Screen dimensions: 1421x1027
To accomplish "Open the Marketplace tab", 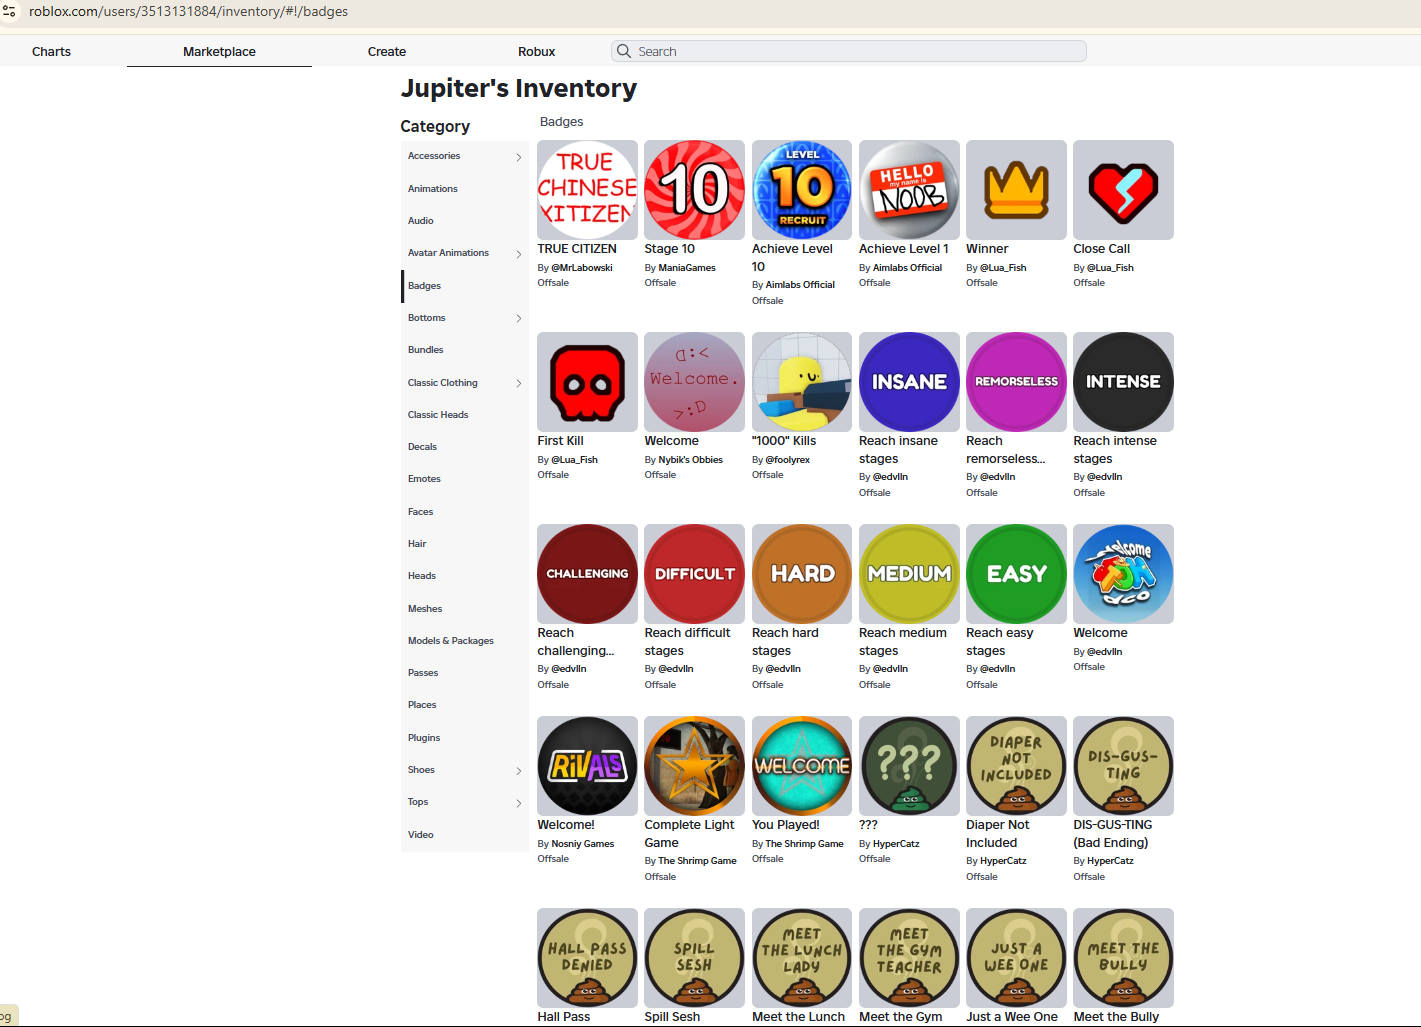I will (219, 51).
